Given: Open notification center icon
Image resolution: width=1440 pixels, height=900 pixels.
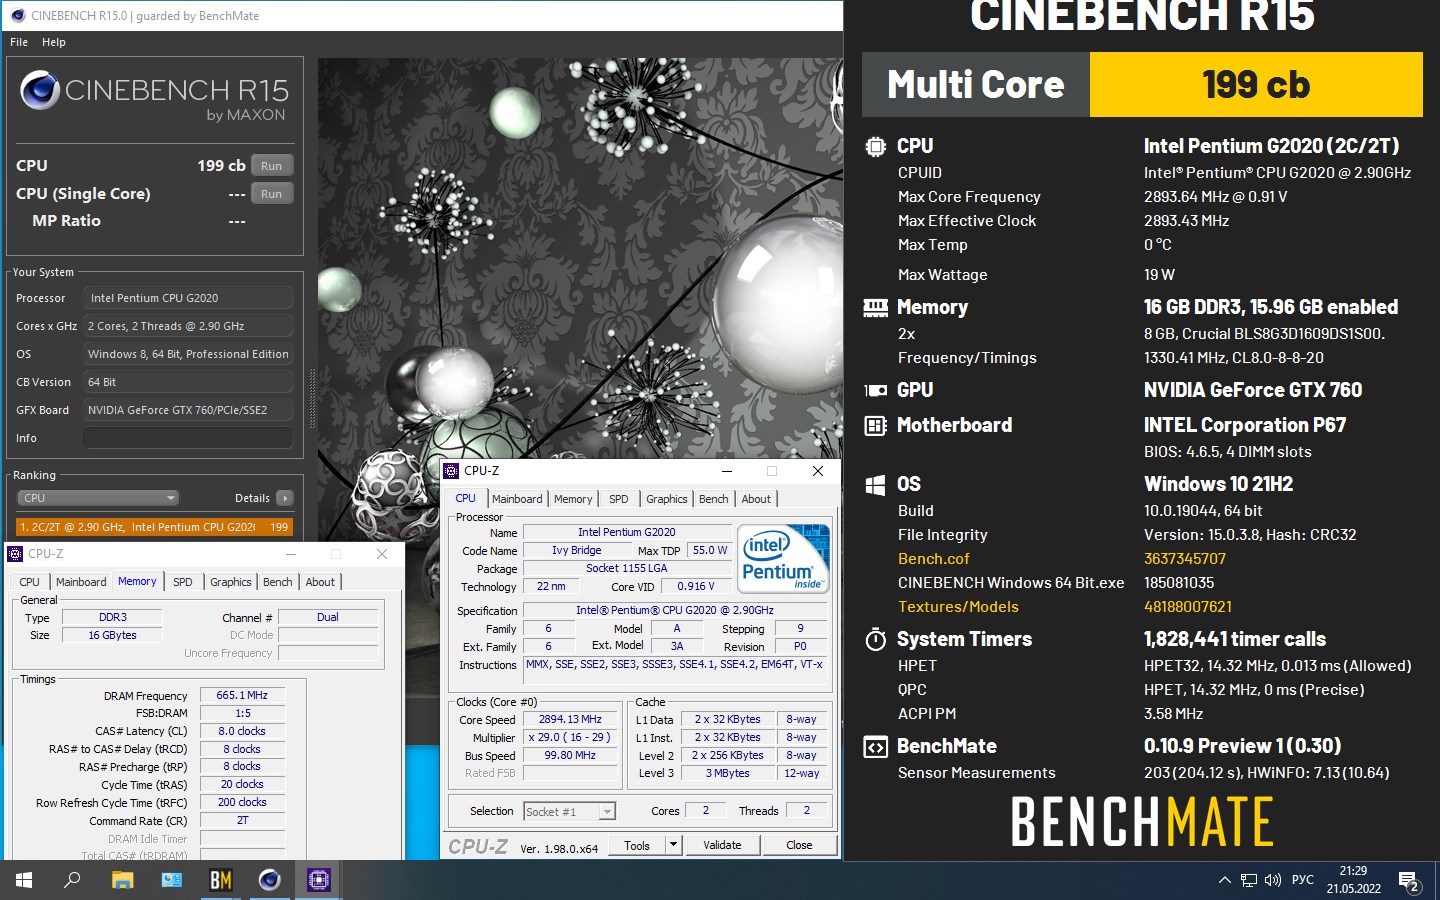Looking at the screenshot, I should pos(1410,881).
